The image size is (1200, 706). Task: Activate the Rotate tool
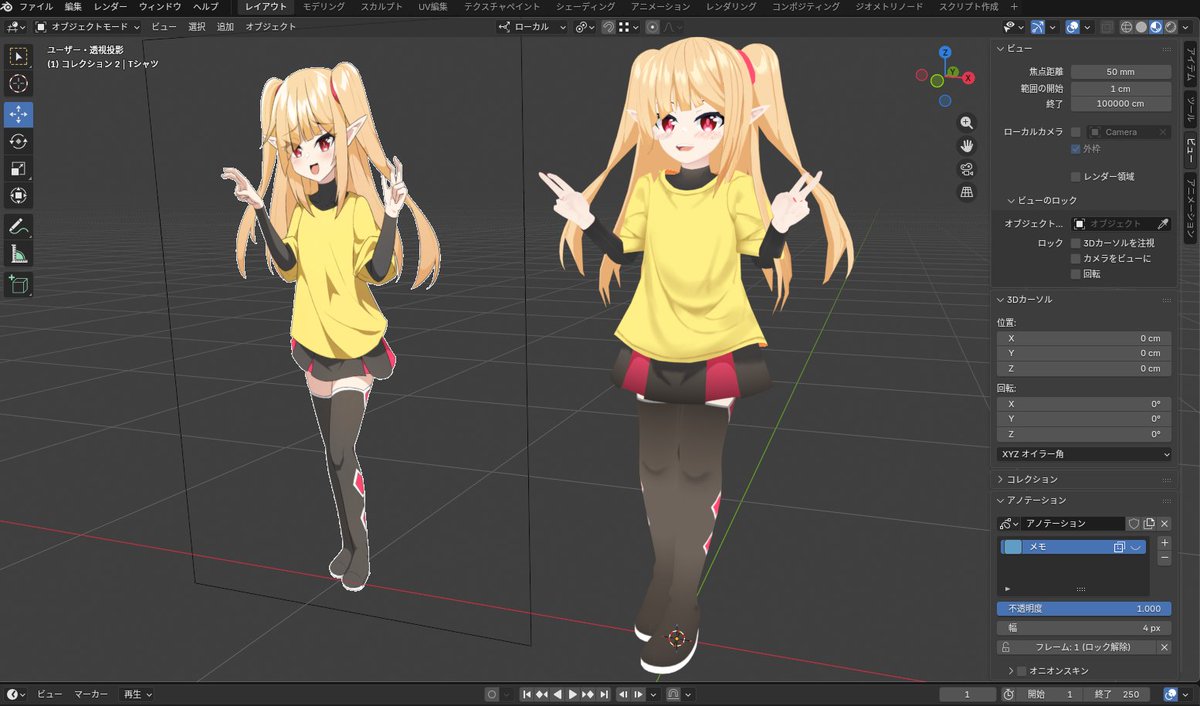point(18,141)
